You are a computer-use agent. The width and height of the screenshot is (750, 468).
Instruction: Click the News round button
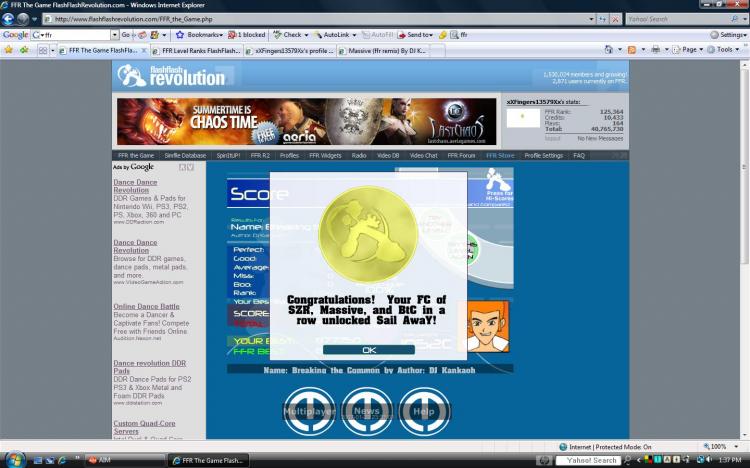click(x=366, y=412)
